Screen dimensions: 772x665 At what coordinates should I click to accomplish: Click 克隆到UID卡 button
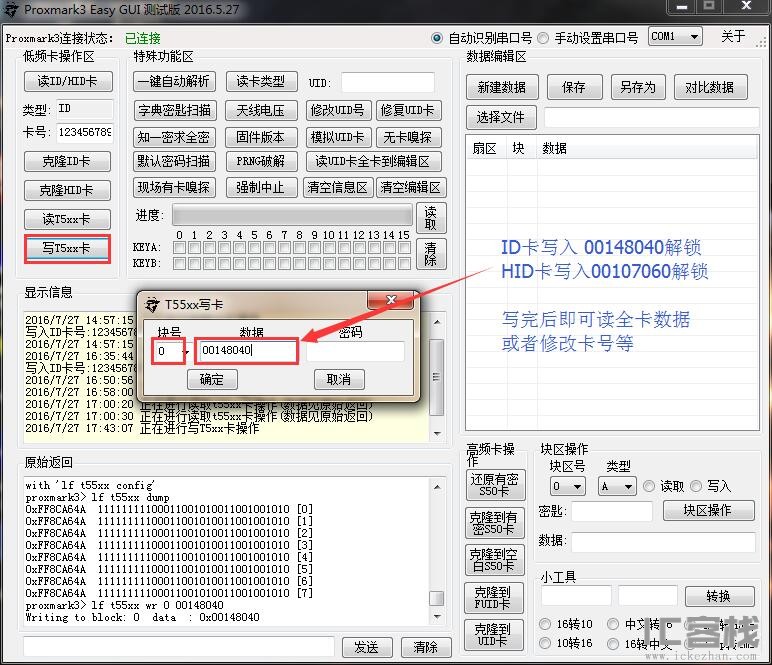click(x=493, y=634)
